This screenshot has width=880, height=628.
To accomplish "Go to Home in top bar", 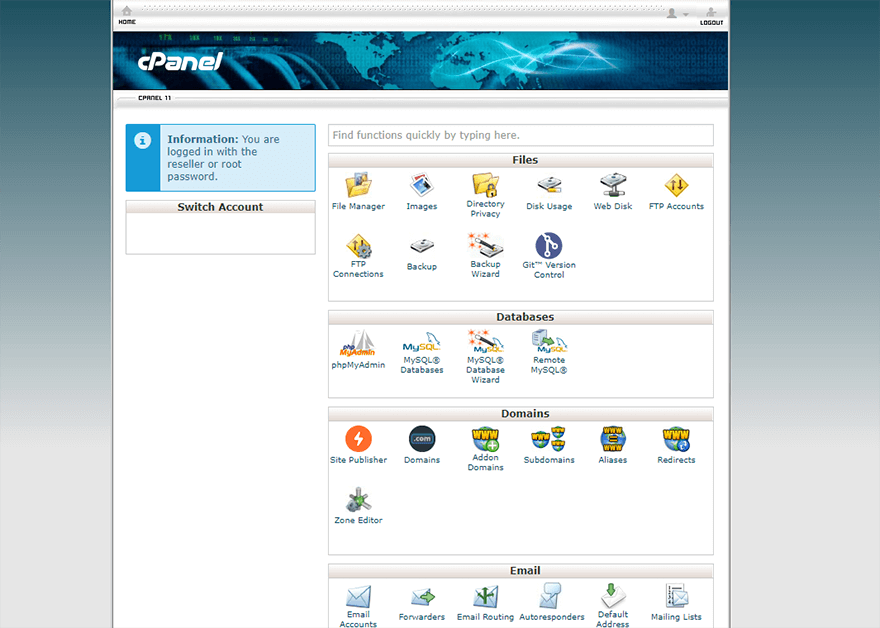I will (127, 15).
